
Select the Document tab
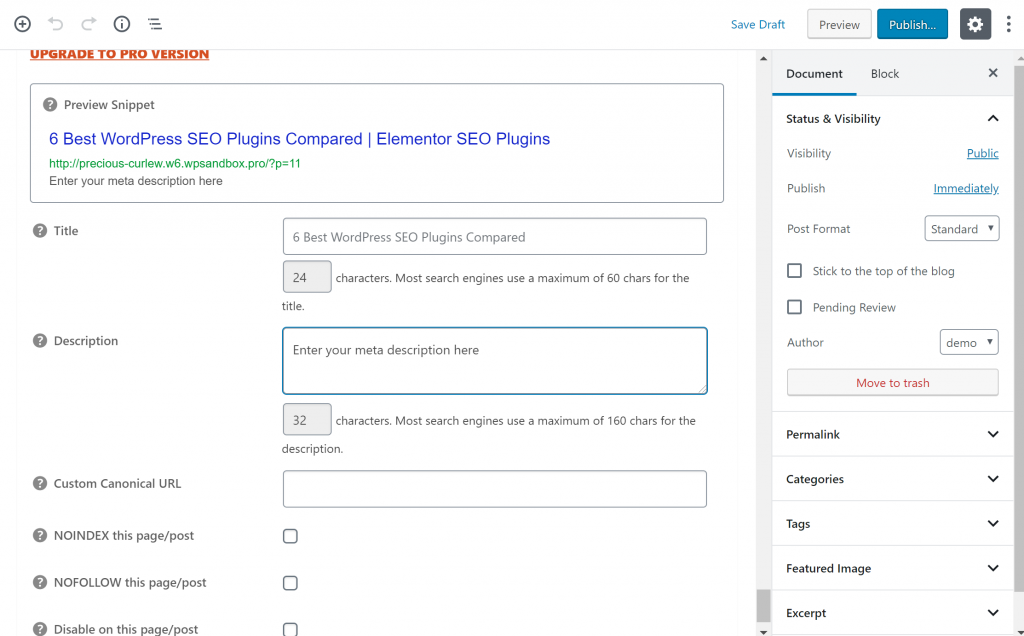pos(814,73)
